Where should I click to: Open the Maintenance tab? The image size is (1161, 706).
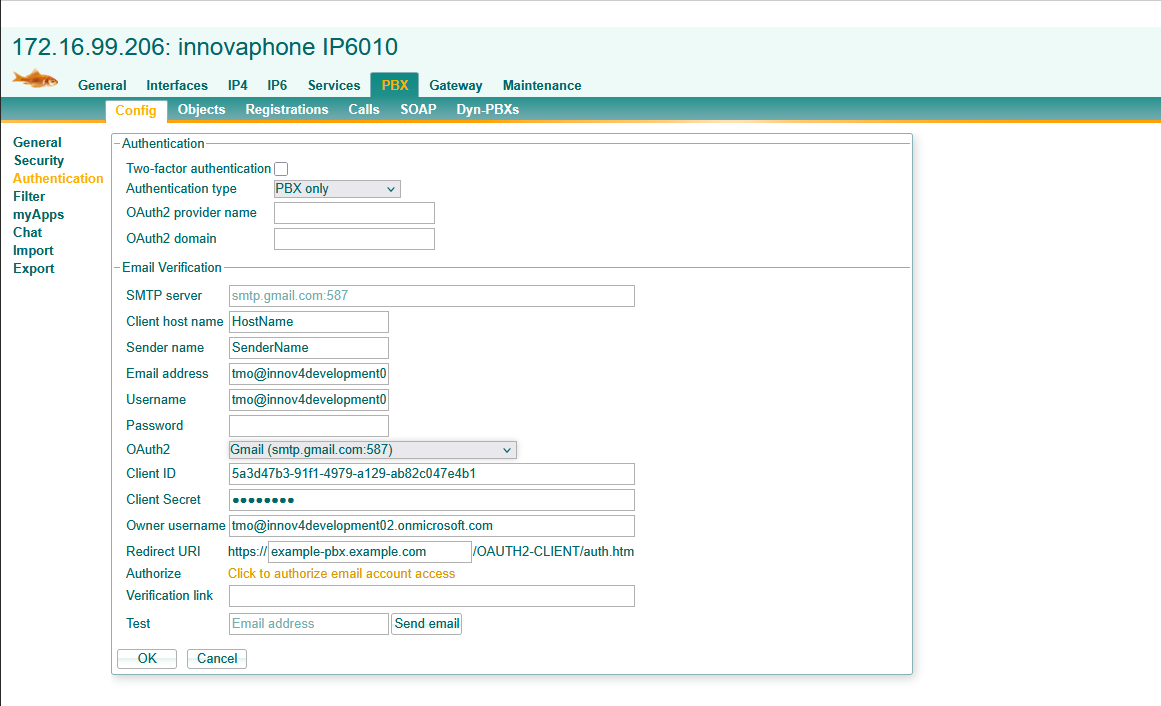[541, 86]
